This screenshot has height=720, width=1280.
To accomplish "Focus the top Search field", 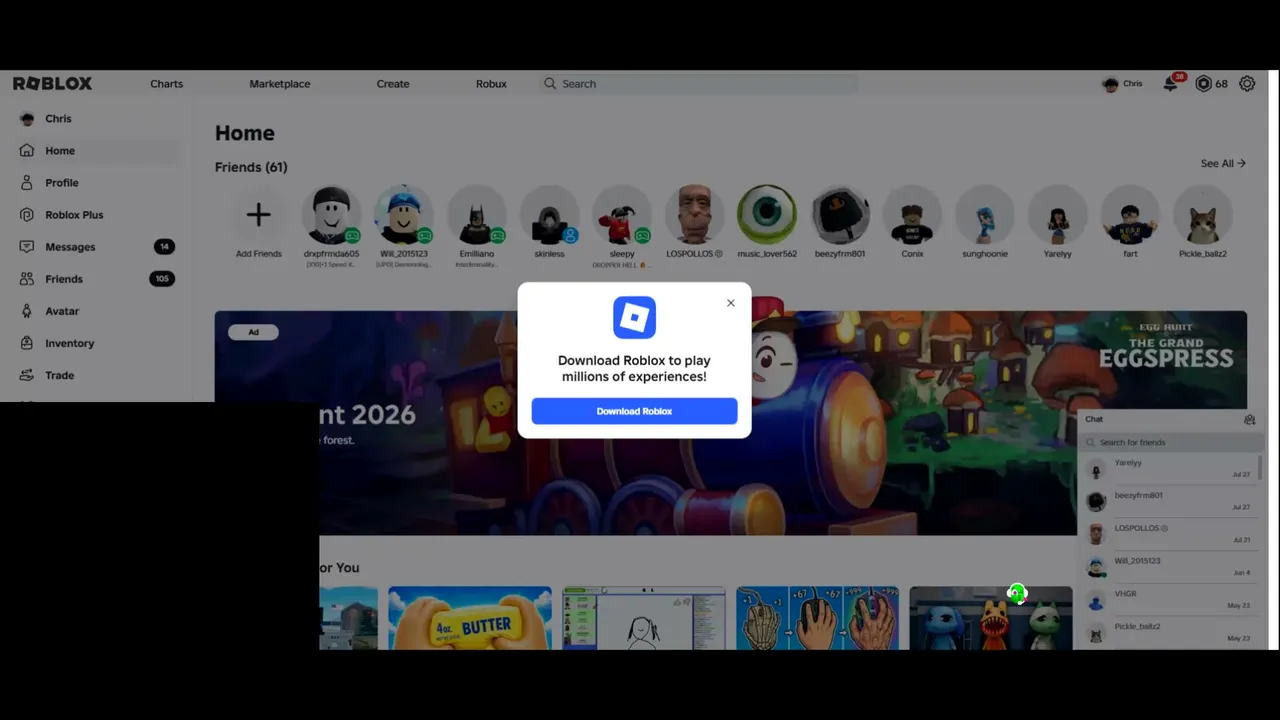I will click(x=698, y=84).
